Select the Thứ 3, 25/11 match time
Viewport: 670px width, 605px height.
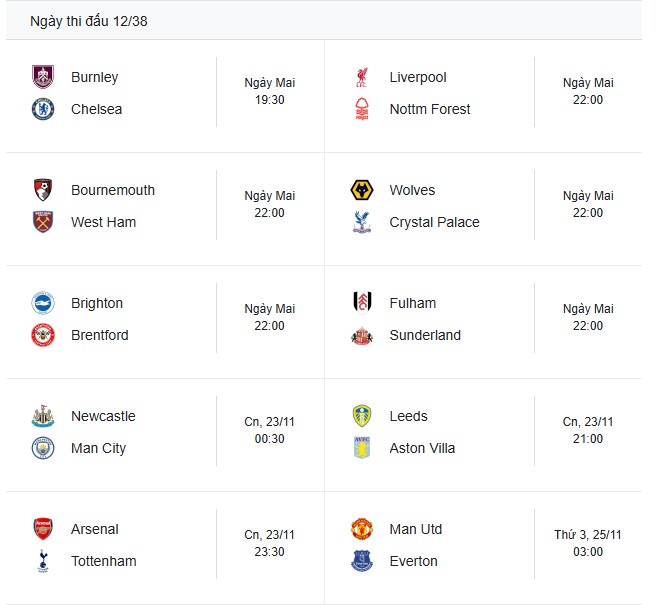click(x=588, y=543)
